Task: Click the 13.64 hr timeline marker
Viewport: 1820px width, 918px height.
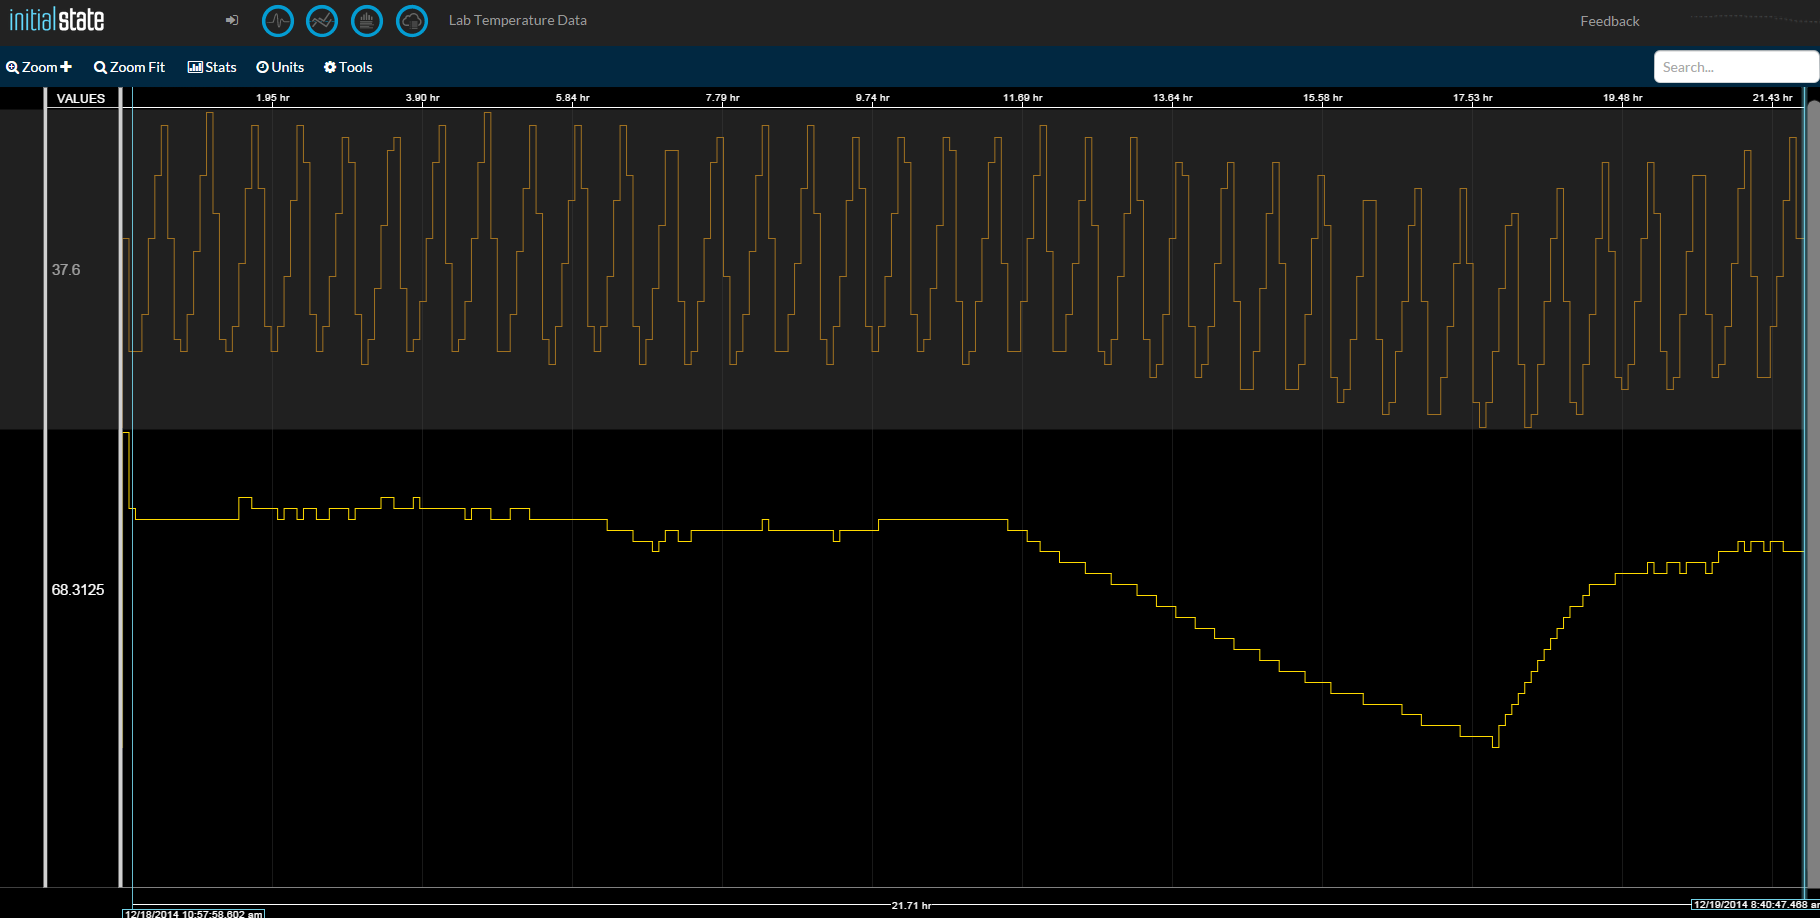Action: 1173,98
